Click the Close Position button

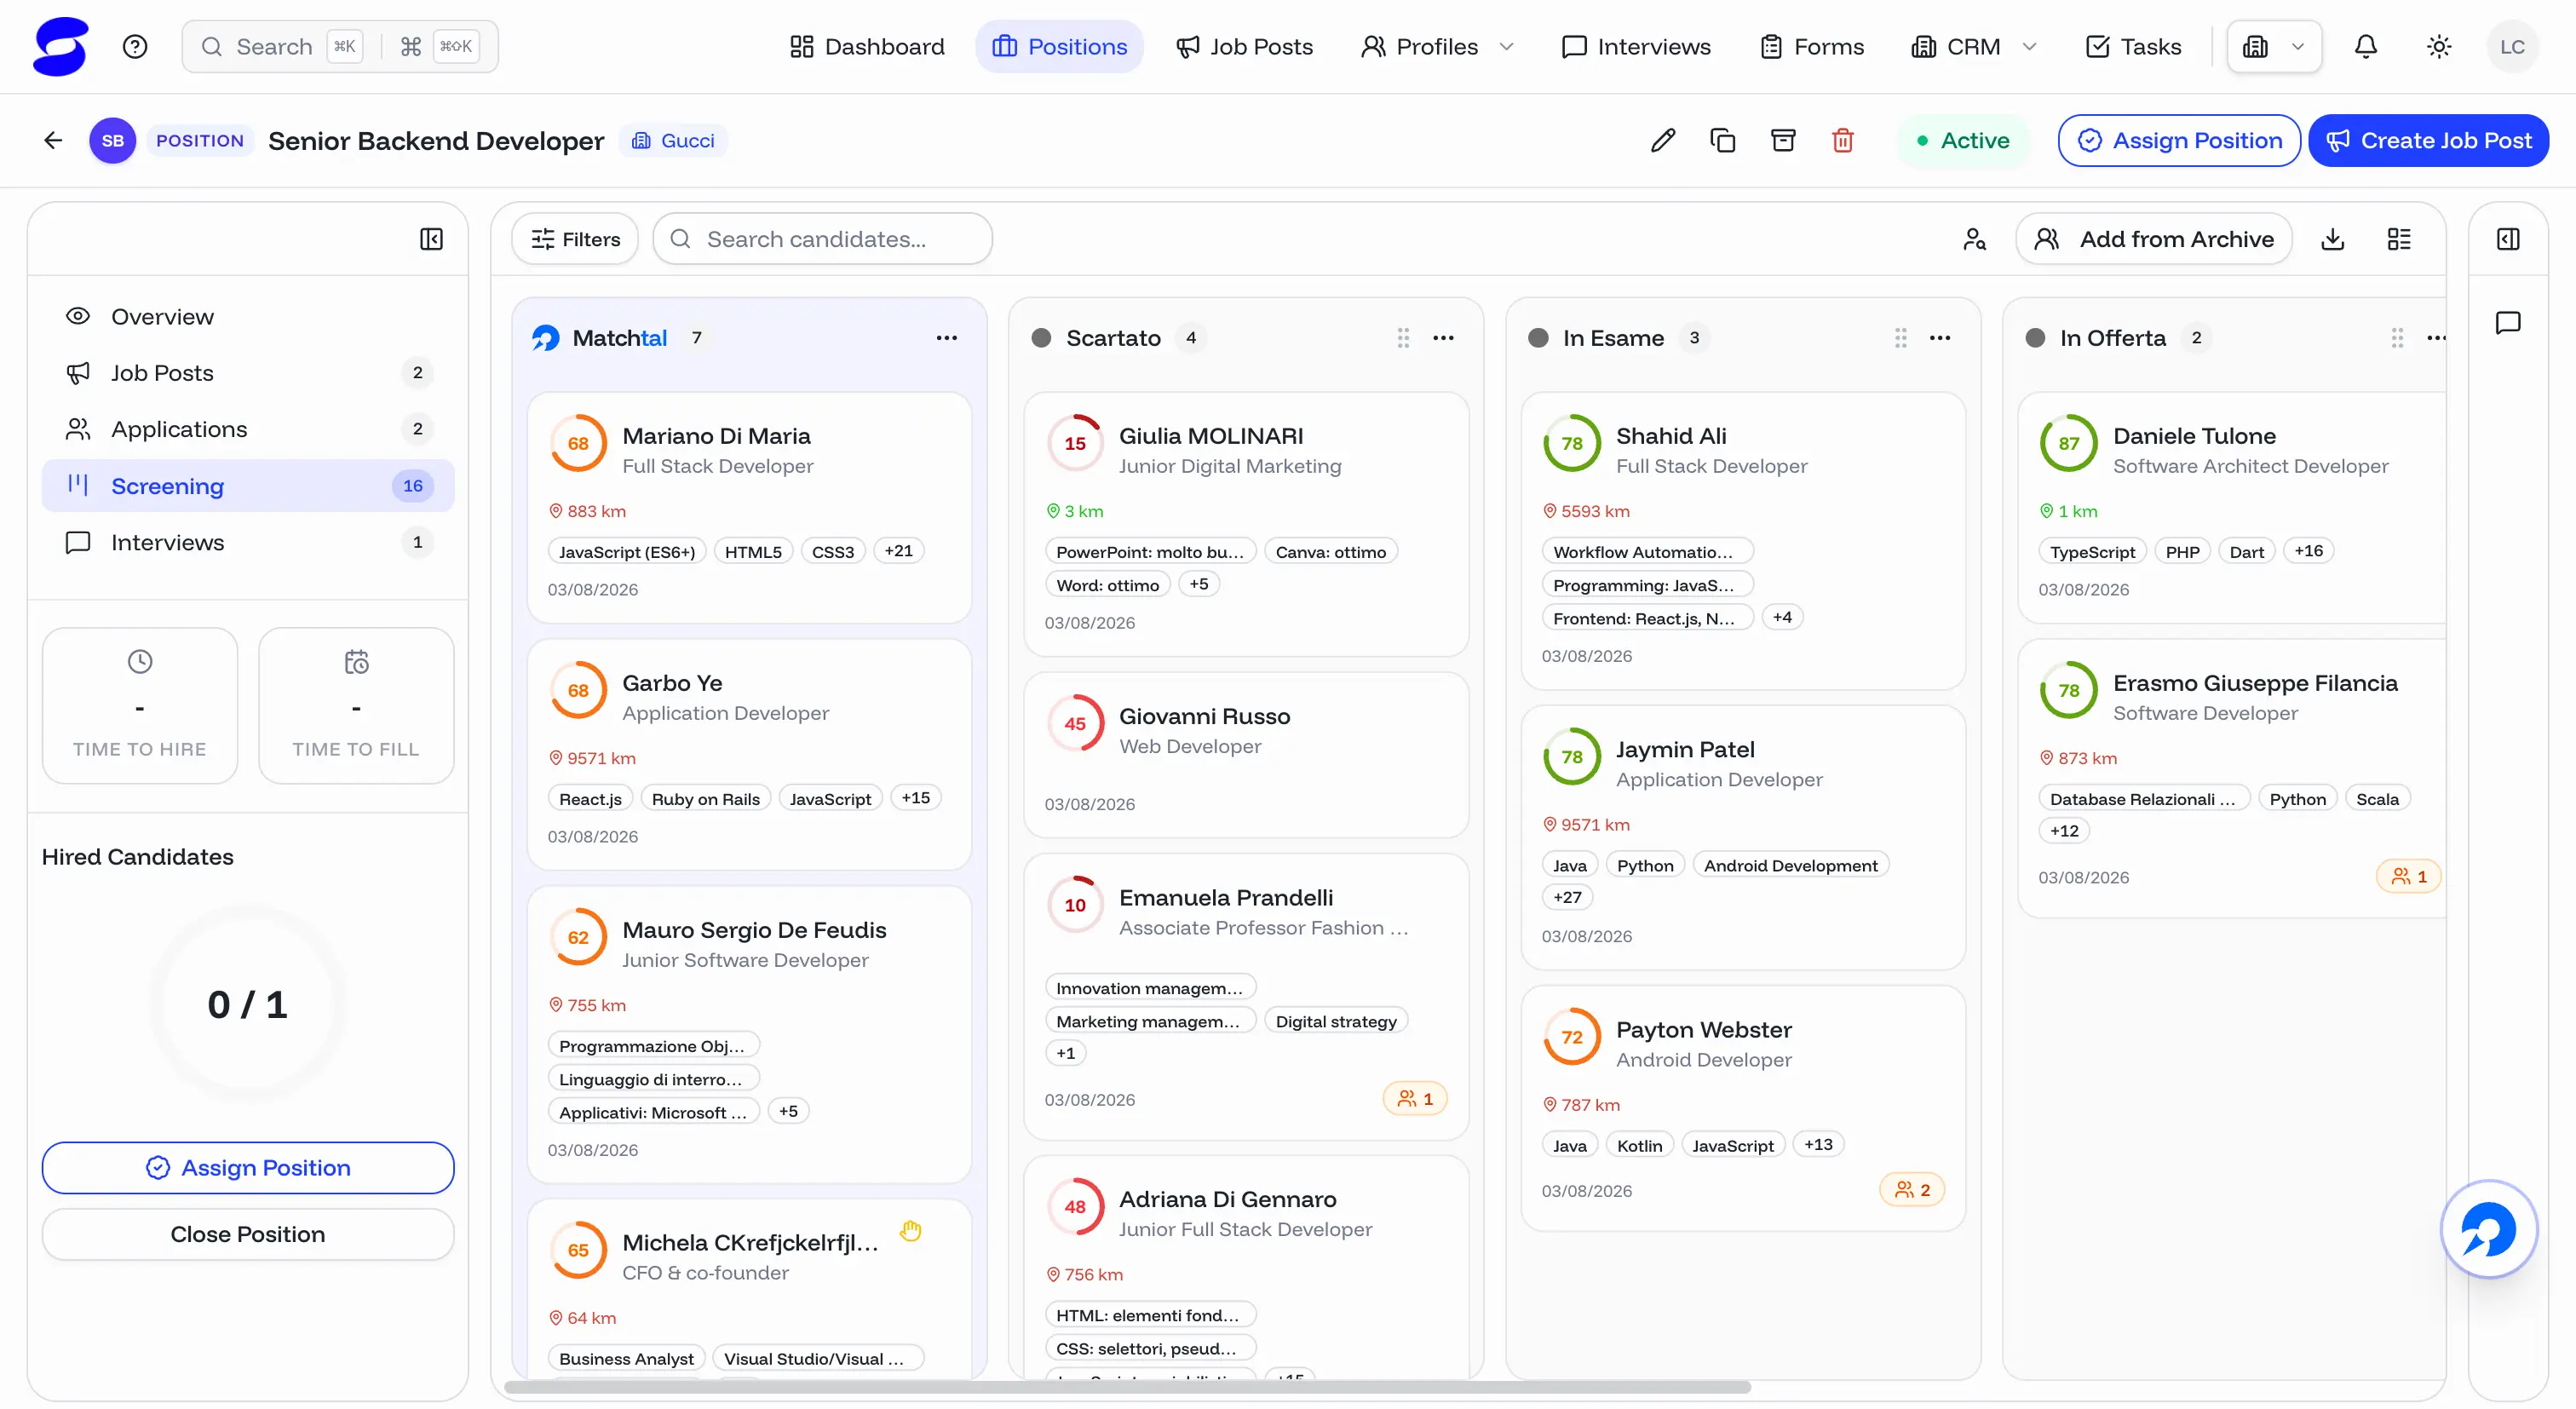pyautogui.click(x=248, y=1234)
